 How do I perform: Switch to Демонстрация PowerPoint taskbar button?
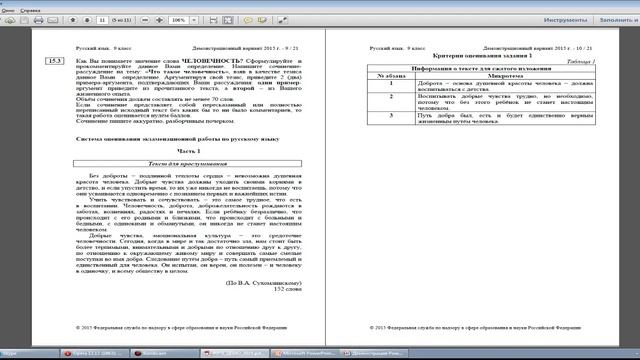tap(375, 353)
